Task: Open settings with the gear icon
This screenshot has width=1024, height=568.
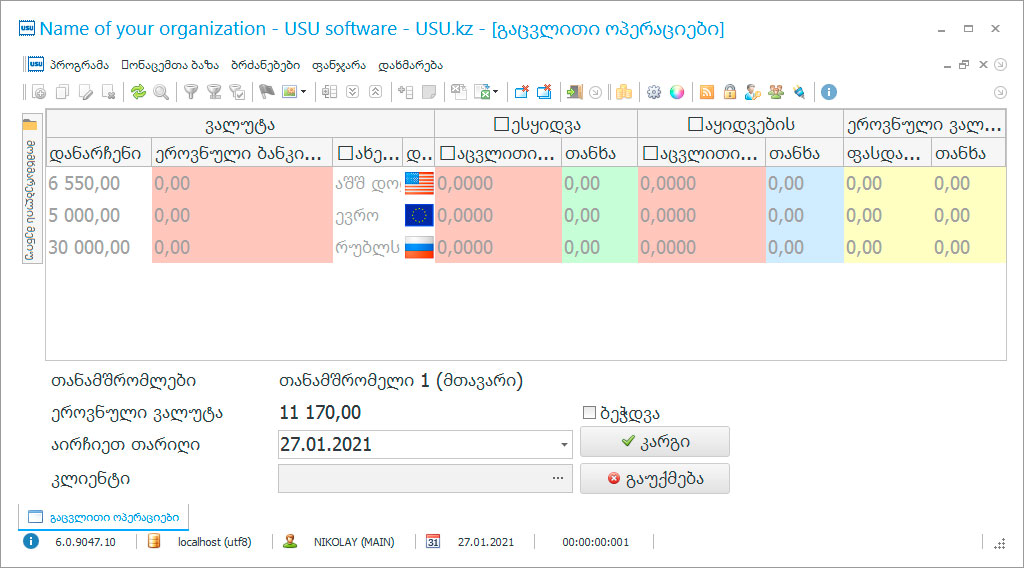Action: pyautogui.click(x=654, y=92)
